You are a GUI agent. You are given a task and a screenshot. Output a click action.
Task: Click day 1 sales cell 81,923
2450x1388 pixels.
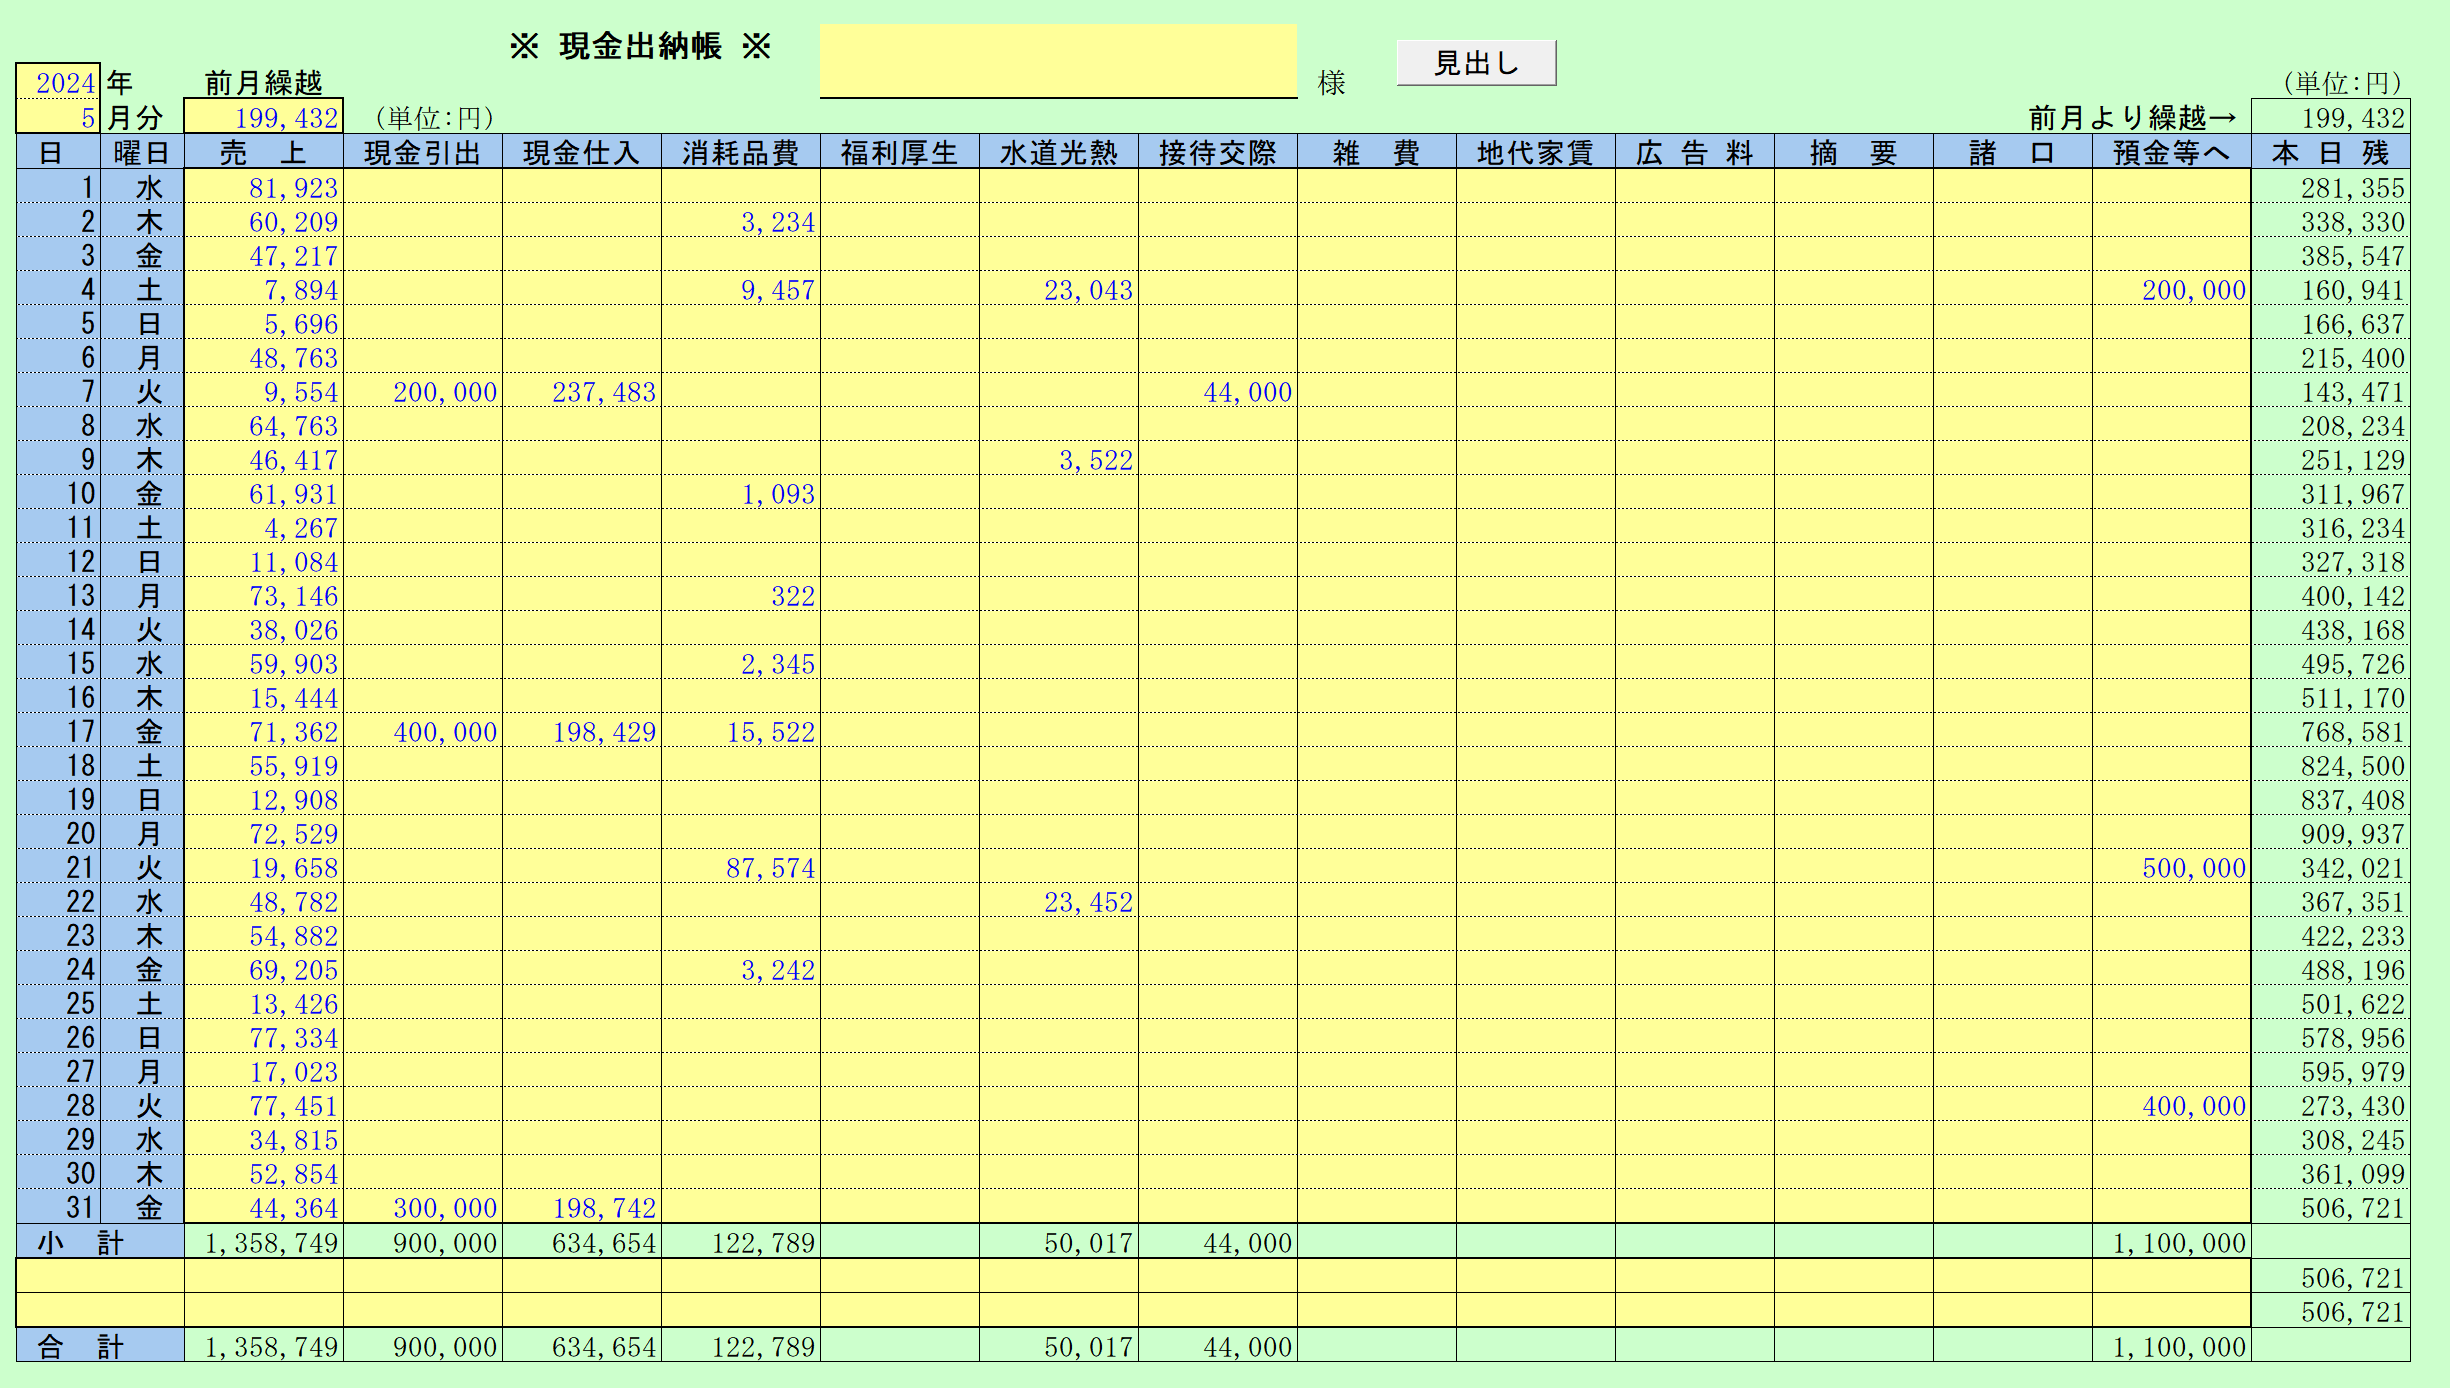pyautogui.click(x=264, y=187)
